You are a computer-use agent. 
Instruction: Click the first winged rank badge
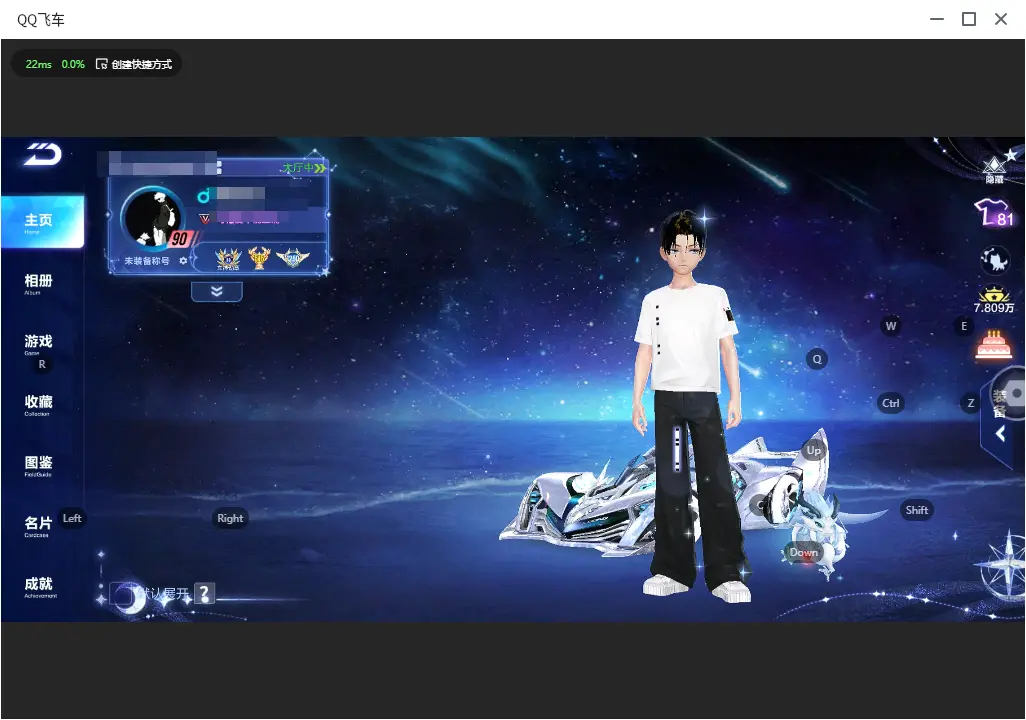pyautogui.click(x=228, y=259)
